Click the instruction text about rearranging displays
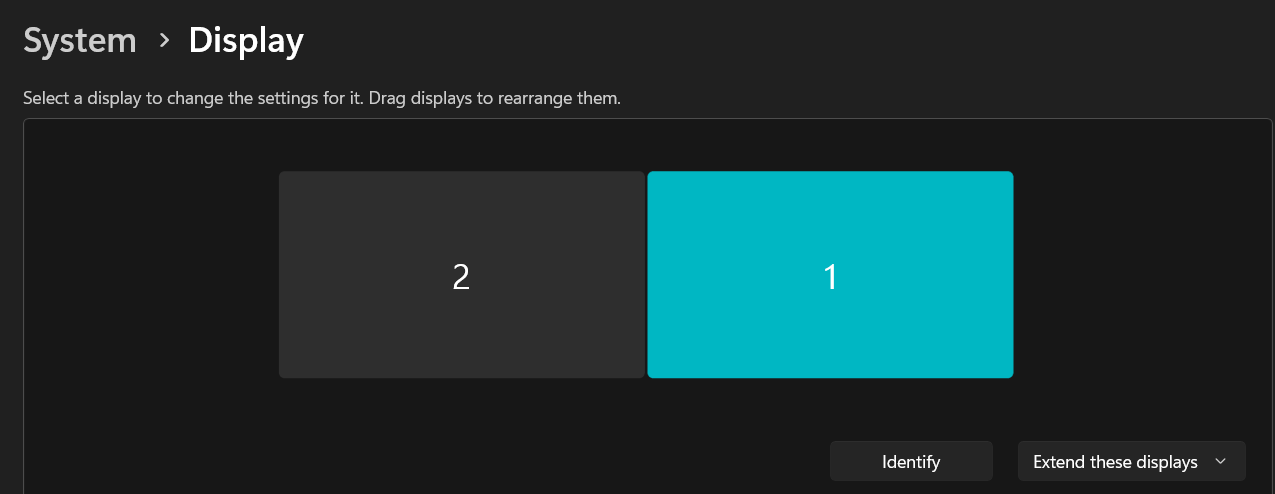The height and width of the screenshot is (494, 1275). click(322, 99)
